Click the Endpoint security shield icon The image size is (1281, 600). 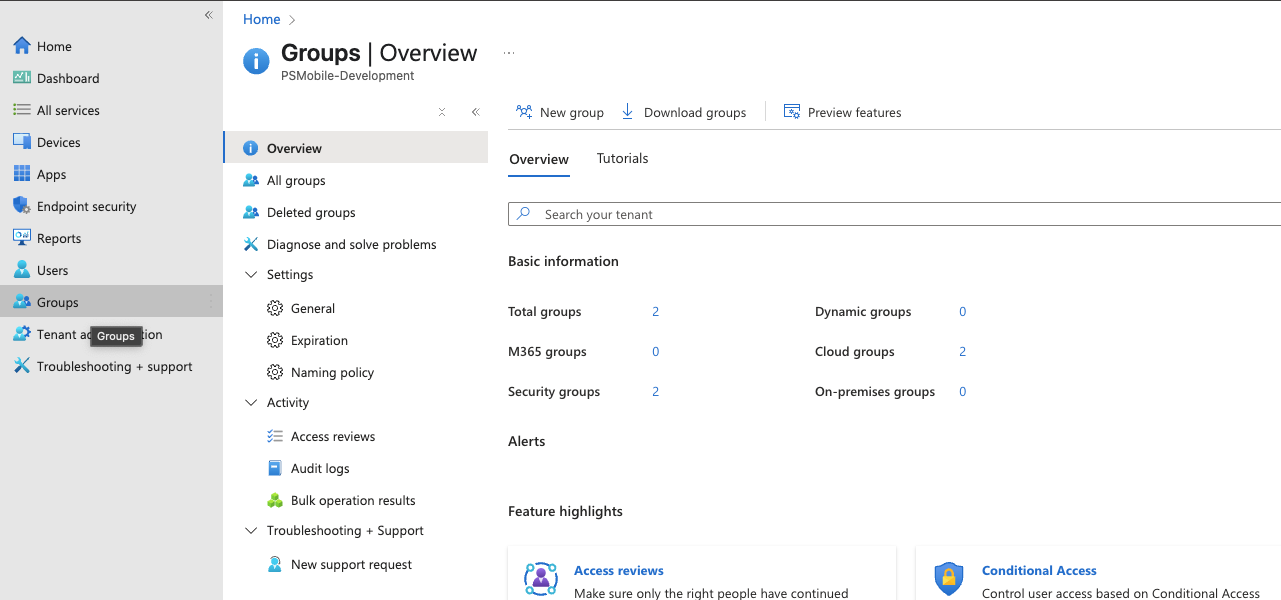21,206
